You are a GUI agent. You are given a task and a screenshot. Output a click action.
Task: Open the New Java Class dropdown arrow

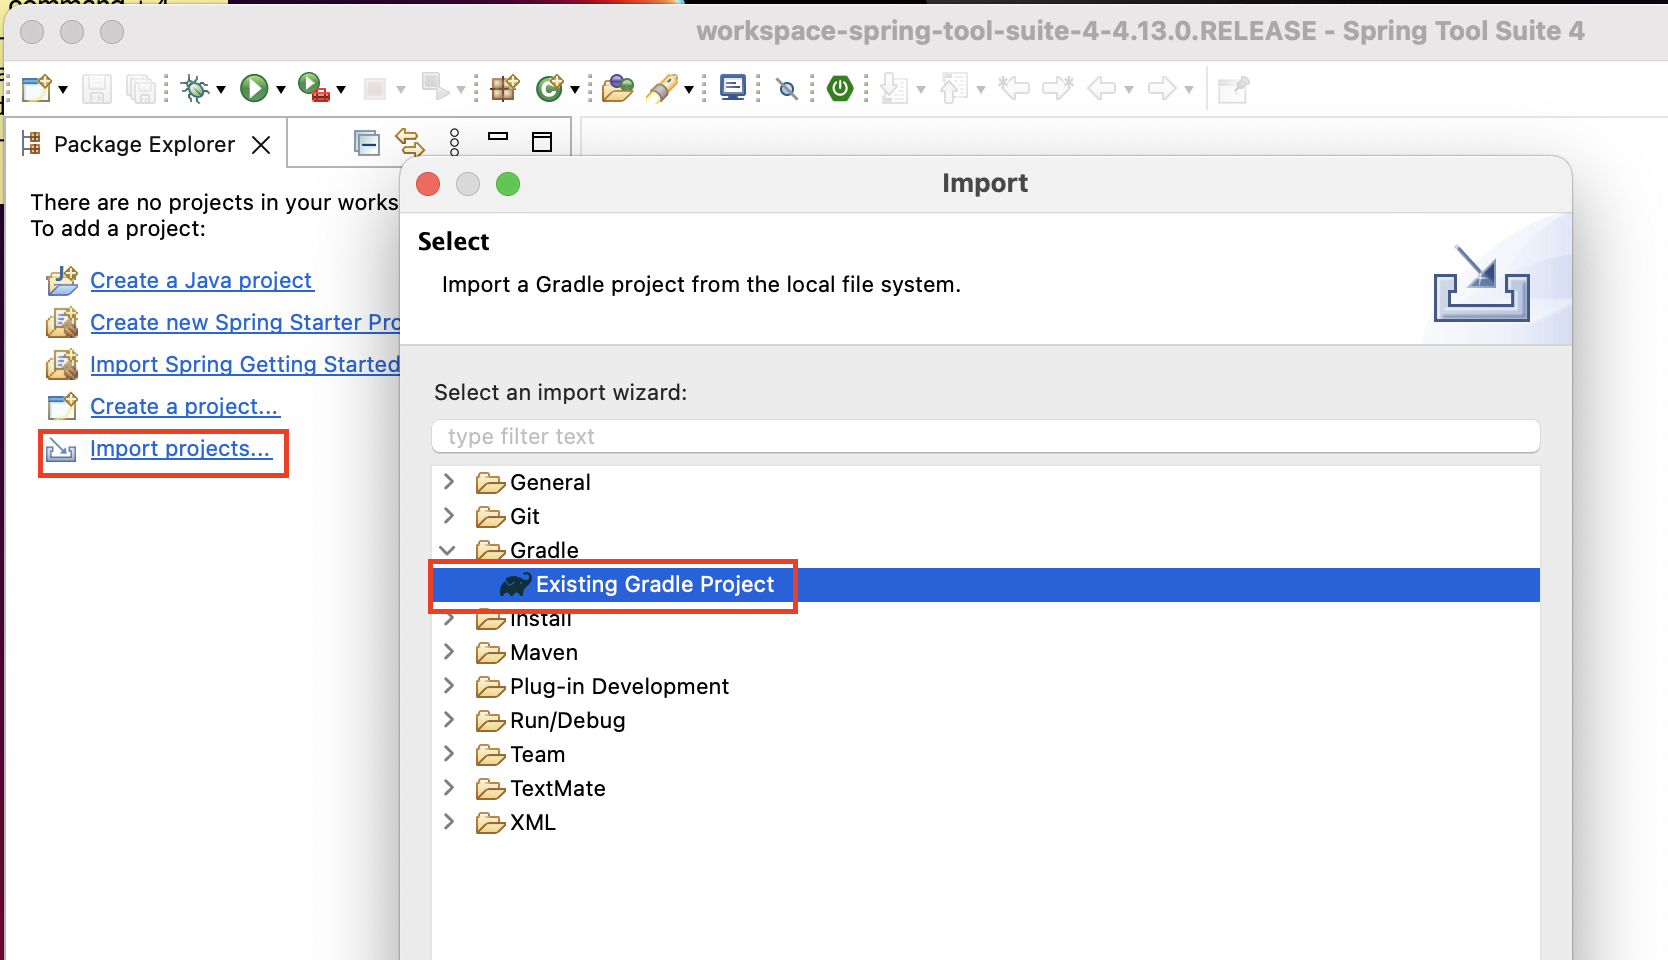click(575, 90)
